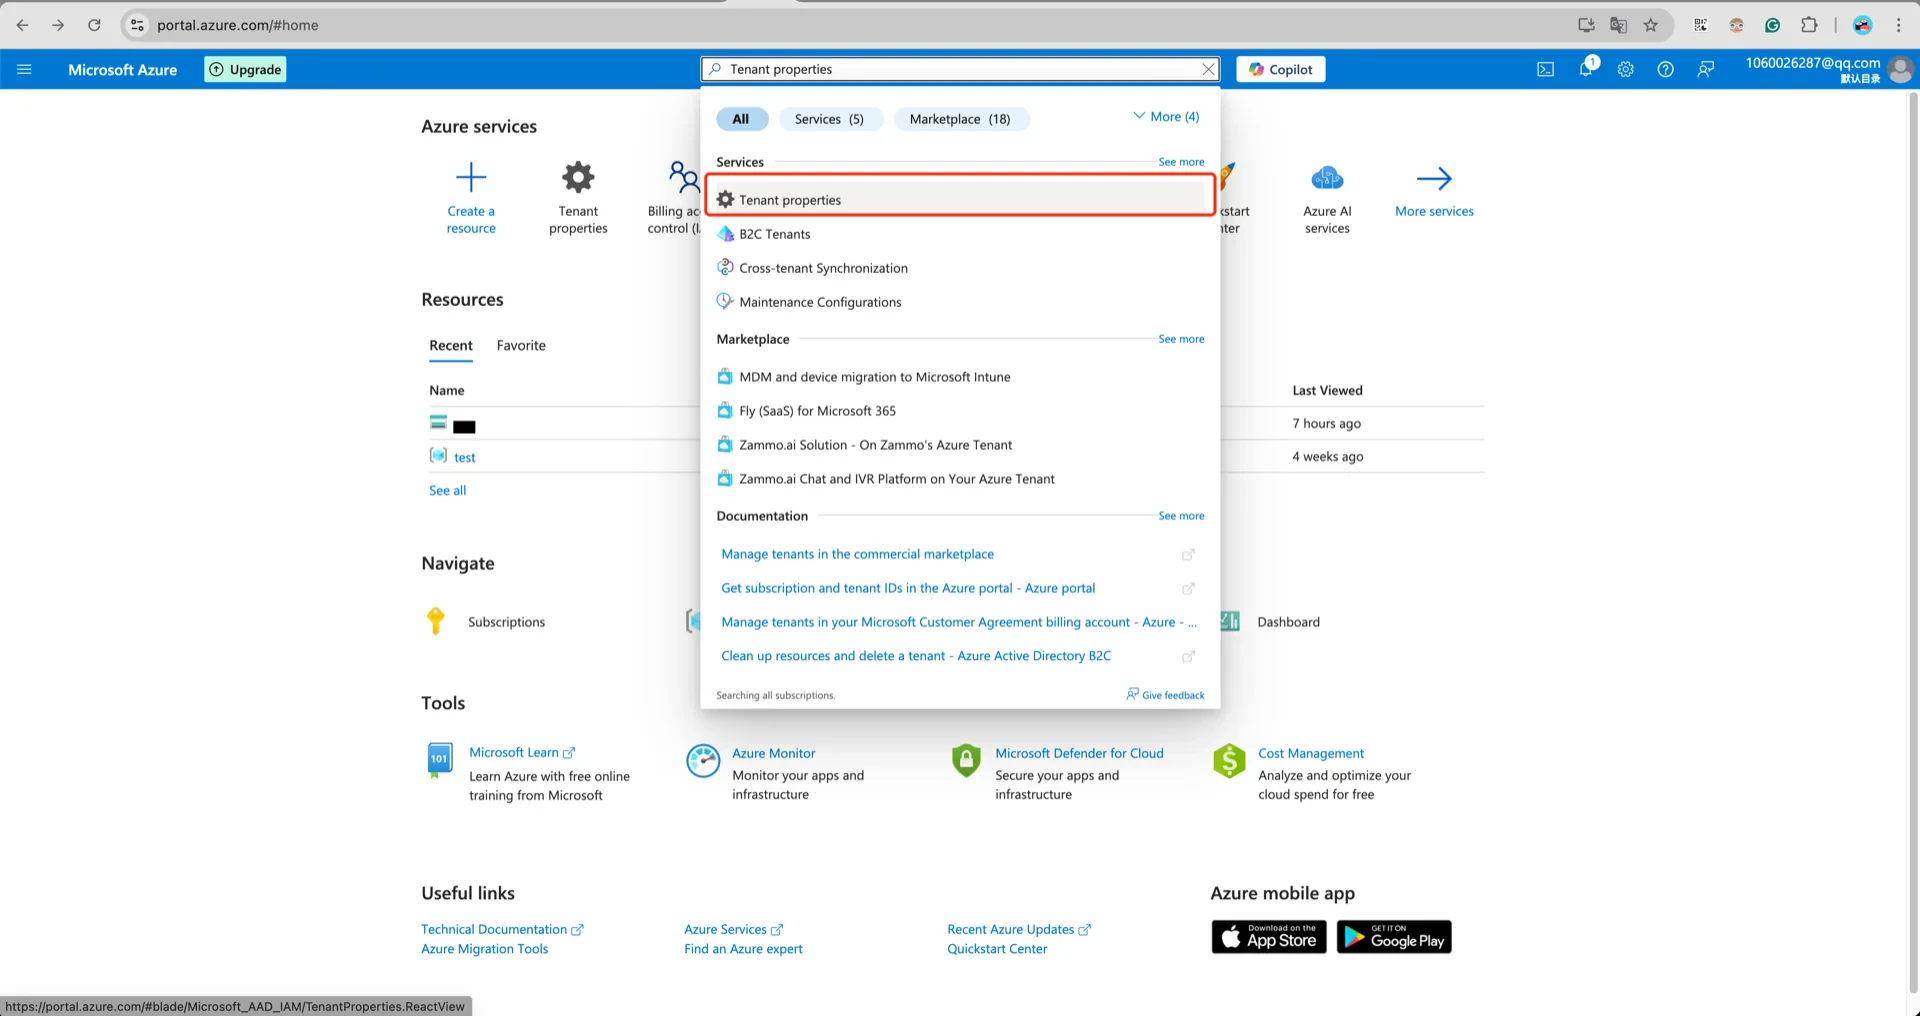Click the Create a resource plus icon
The image size is (1920, 1016).
pyautogui.click(x=471, y=177)
